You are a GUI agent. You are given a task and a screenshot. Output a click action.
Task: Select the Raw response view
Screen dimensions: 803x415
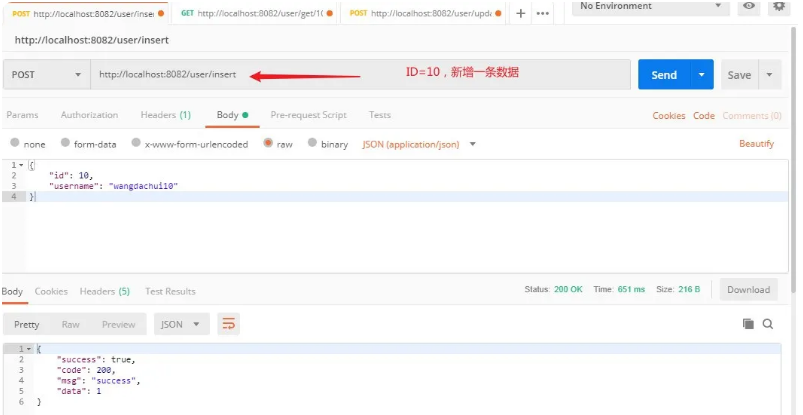(x=71, y=324)
